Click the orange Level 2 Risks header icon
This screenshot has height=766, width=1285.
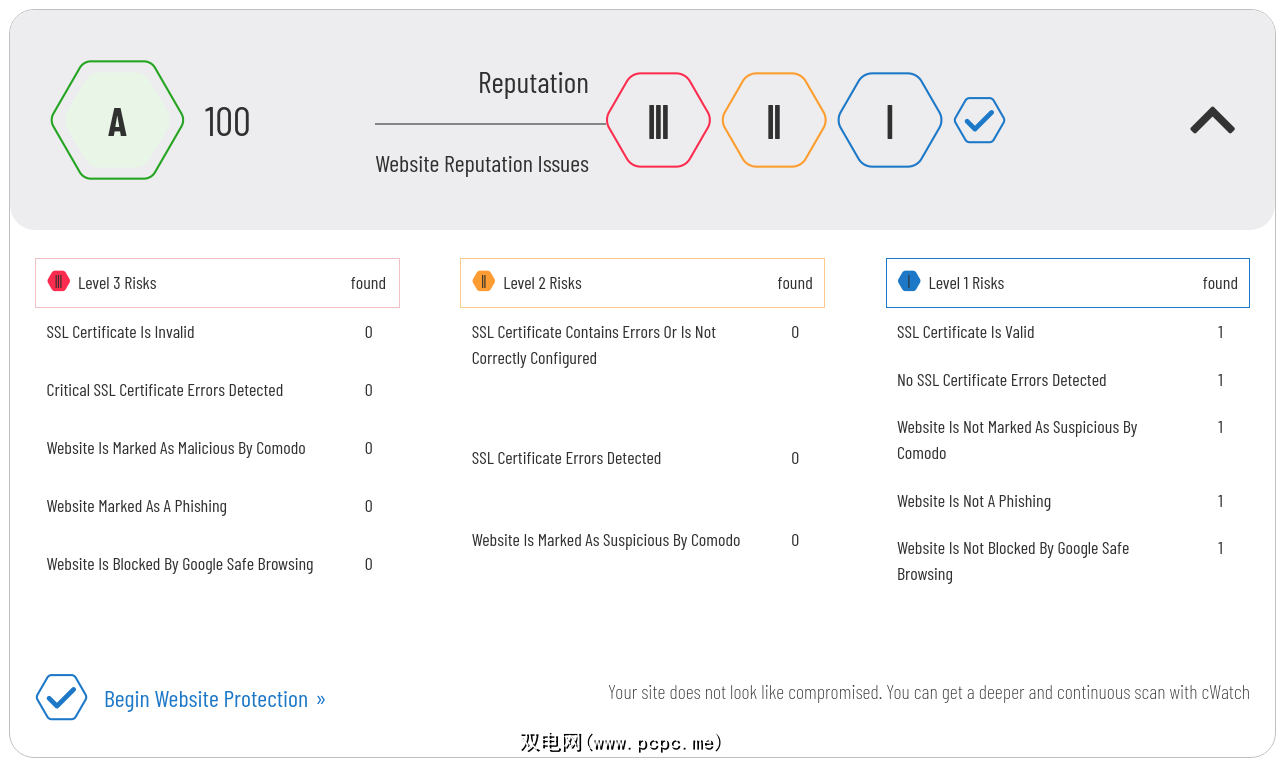click(484, 282)
